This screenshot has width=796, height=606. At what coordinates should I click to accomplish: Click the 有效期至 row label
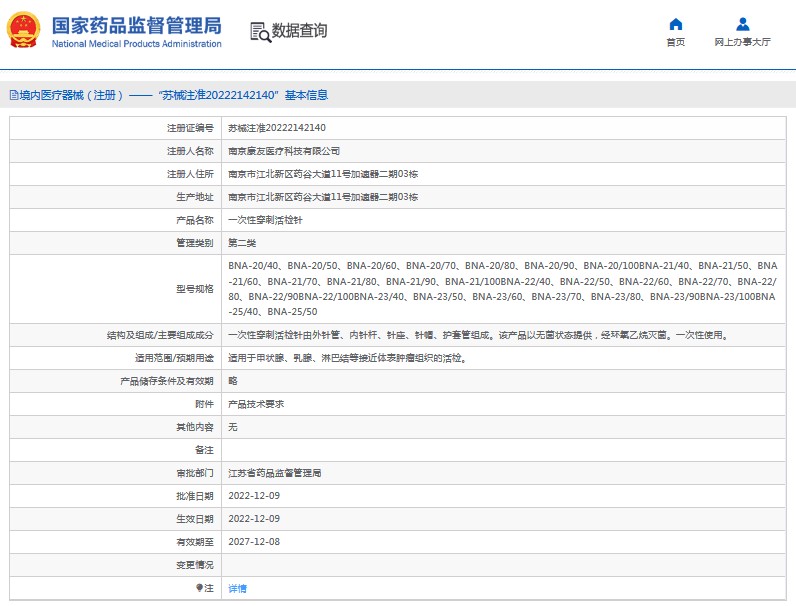click(195, 542)
